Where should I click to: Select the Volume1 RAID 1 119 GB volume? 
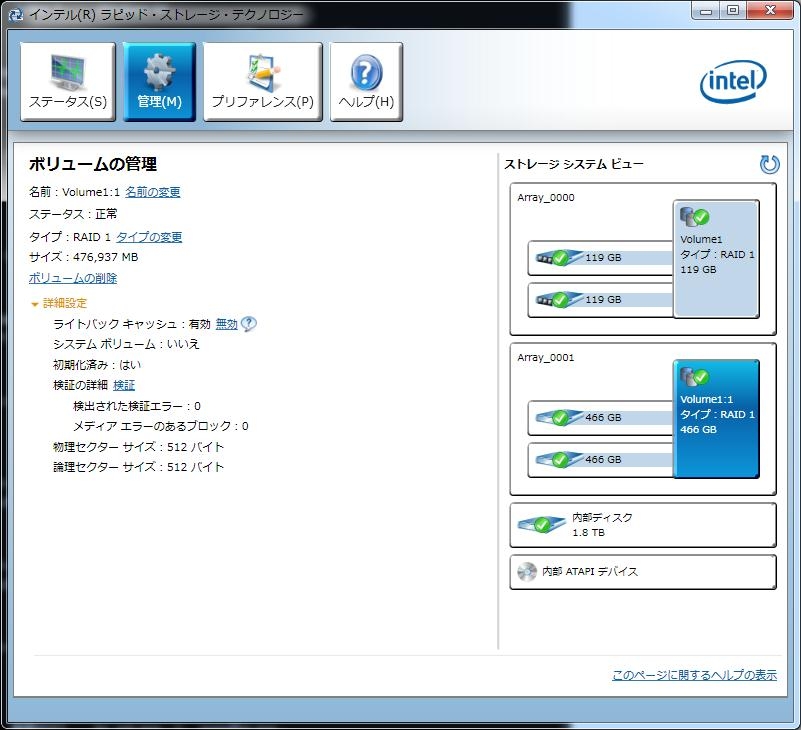point(716,259)
